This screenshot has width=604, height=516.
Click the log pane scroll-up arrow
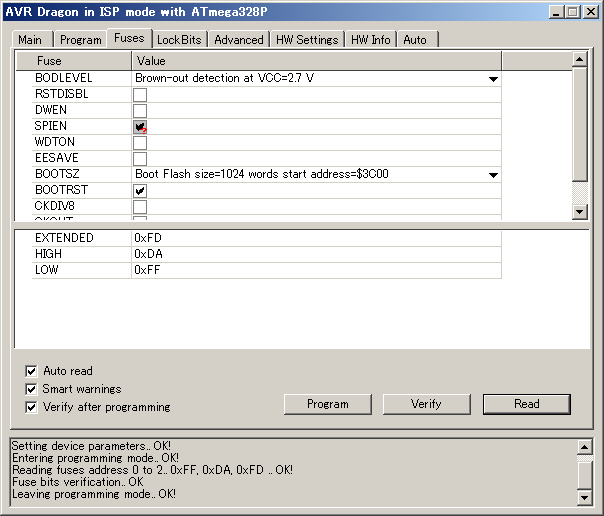point(584,447)
